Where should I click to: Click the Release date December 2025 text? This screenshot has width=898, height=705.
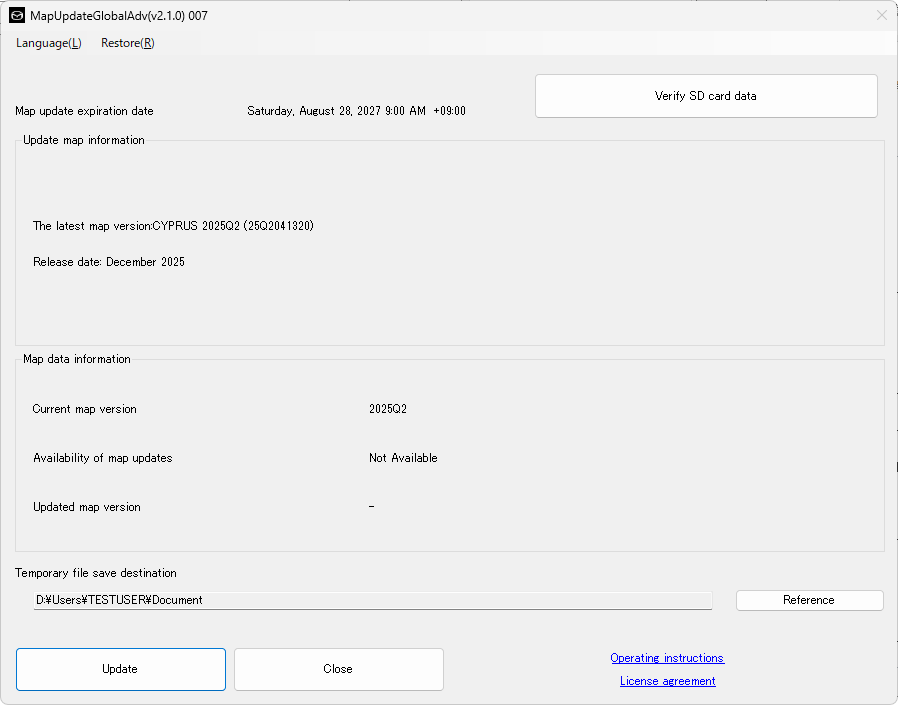coord(109,262)
